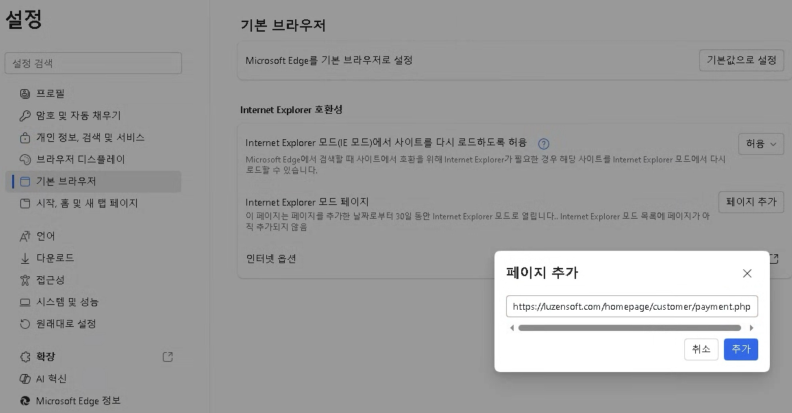Click the external link icon beside Extensions
This screenshot has width=792, height=413.
[167, 357]
